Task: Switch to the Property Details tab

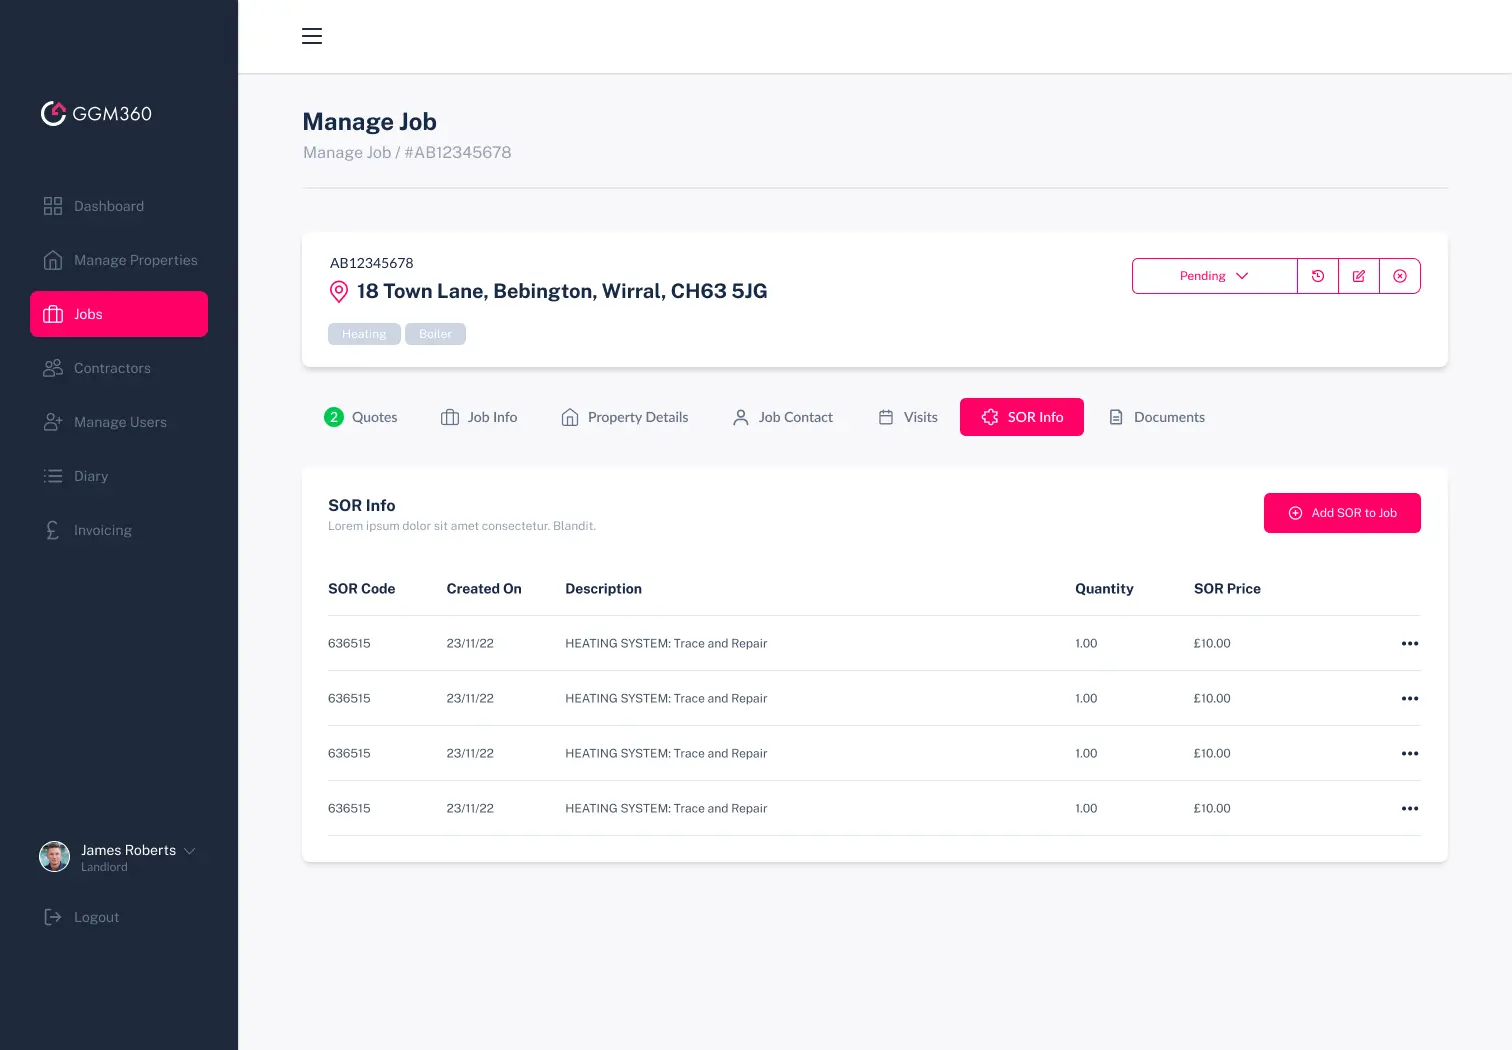Action: [625, 417]
